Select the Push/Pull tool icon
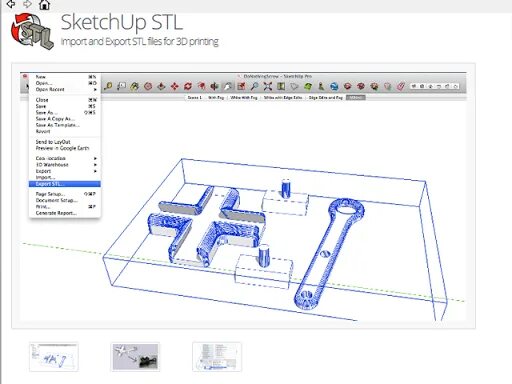The image size is (512, 384). point(161,86)
